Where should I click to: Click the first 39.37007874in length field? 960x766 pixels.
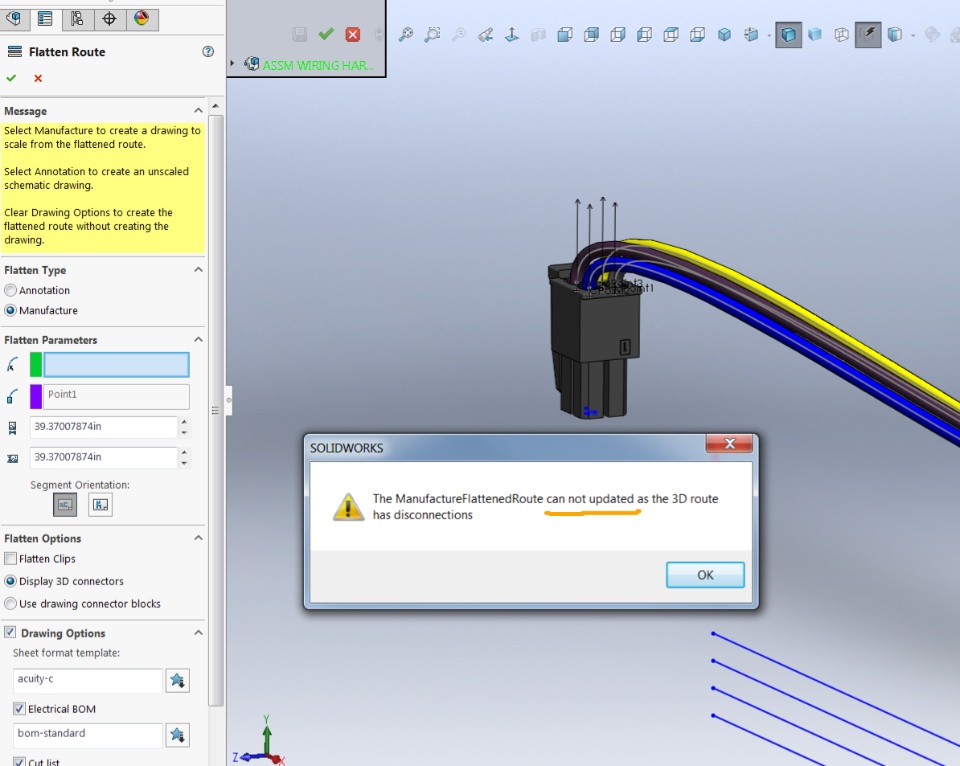[103, 427]
